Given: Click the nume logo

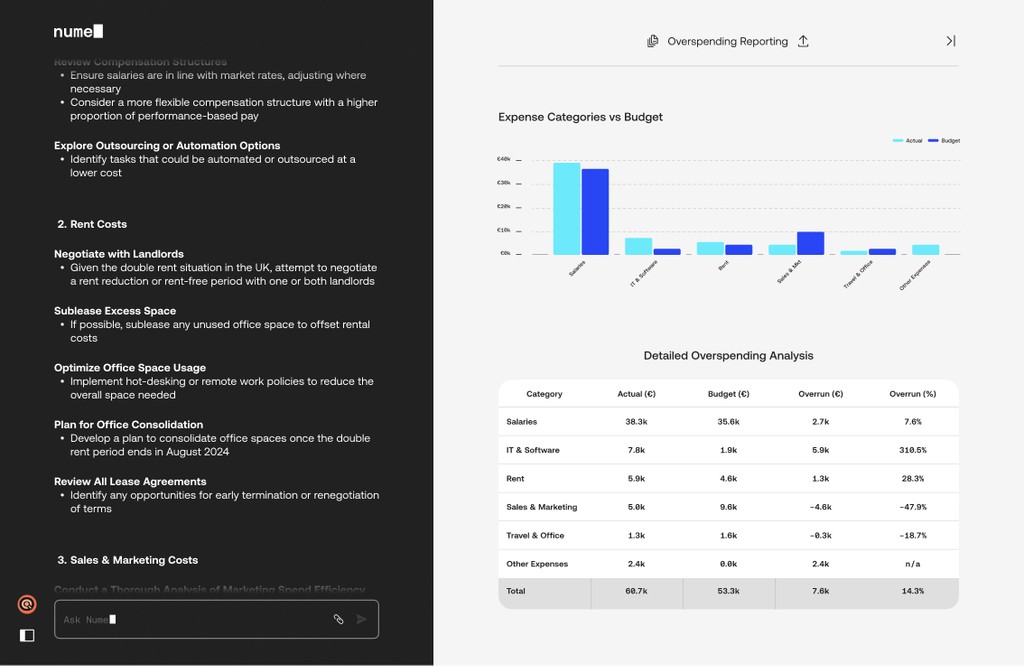Looking at the screenshot, I should [x=78, y=31].
